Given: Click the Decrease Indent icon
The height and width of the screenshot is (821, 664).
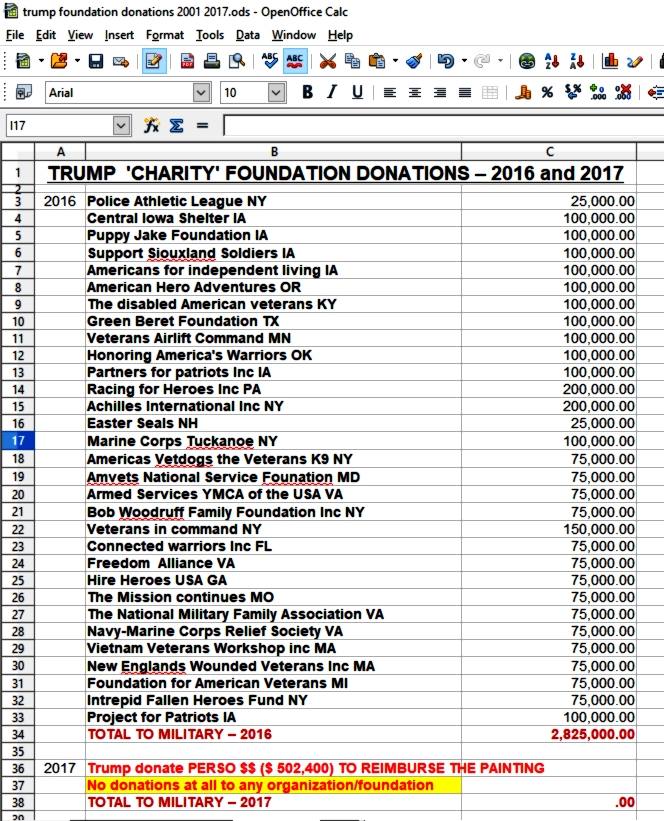Looking at the screenshot, I should pos(656,93).
